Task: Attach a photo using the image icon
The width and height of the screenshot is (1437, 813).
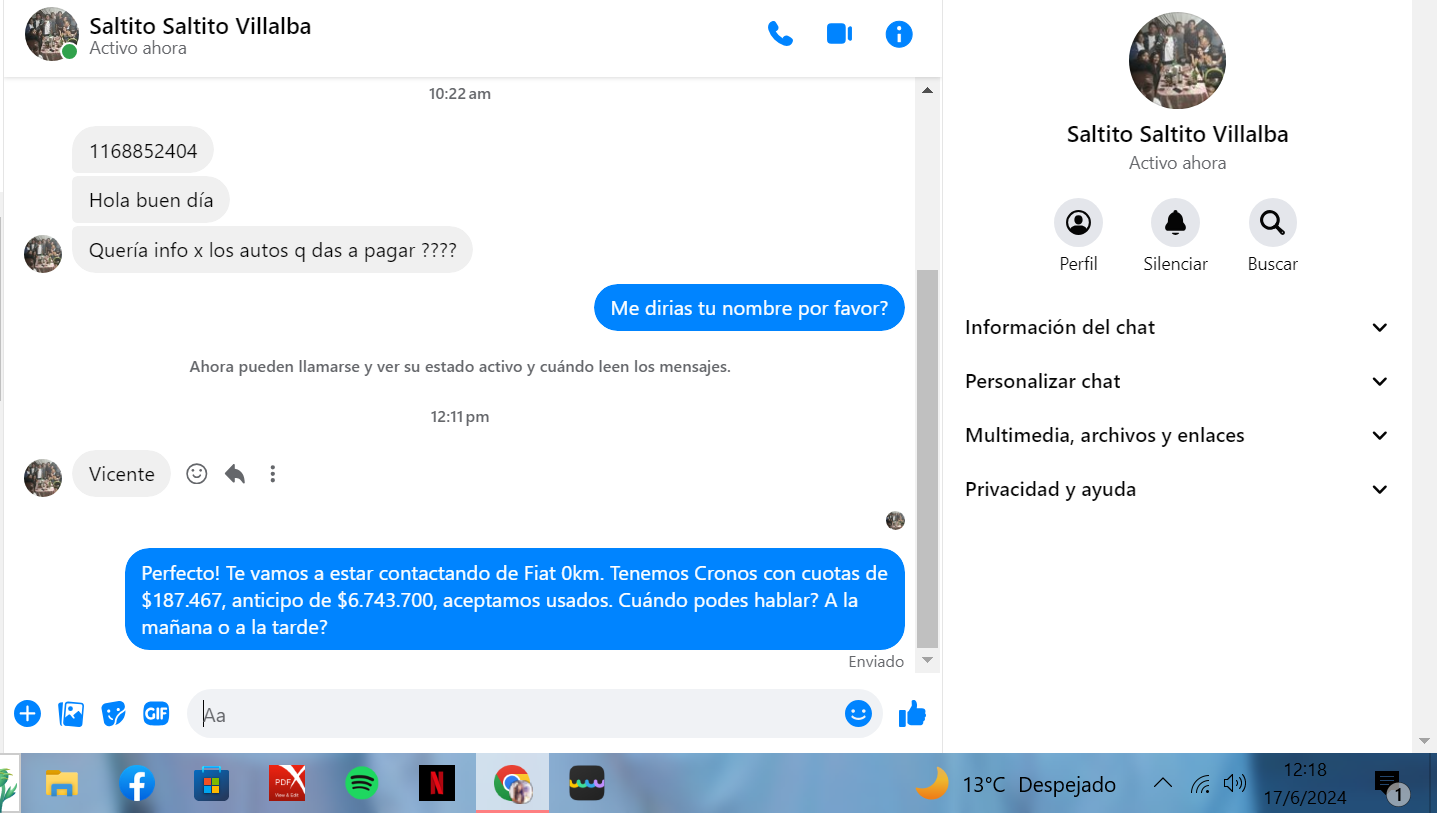Action: [71, 713]
